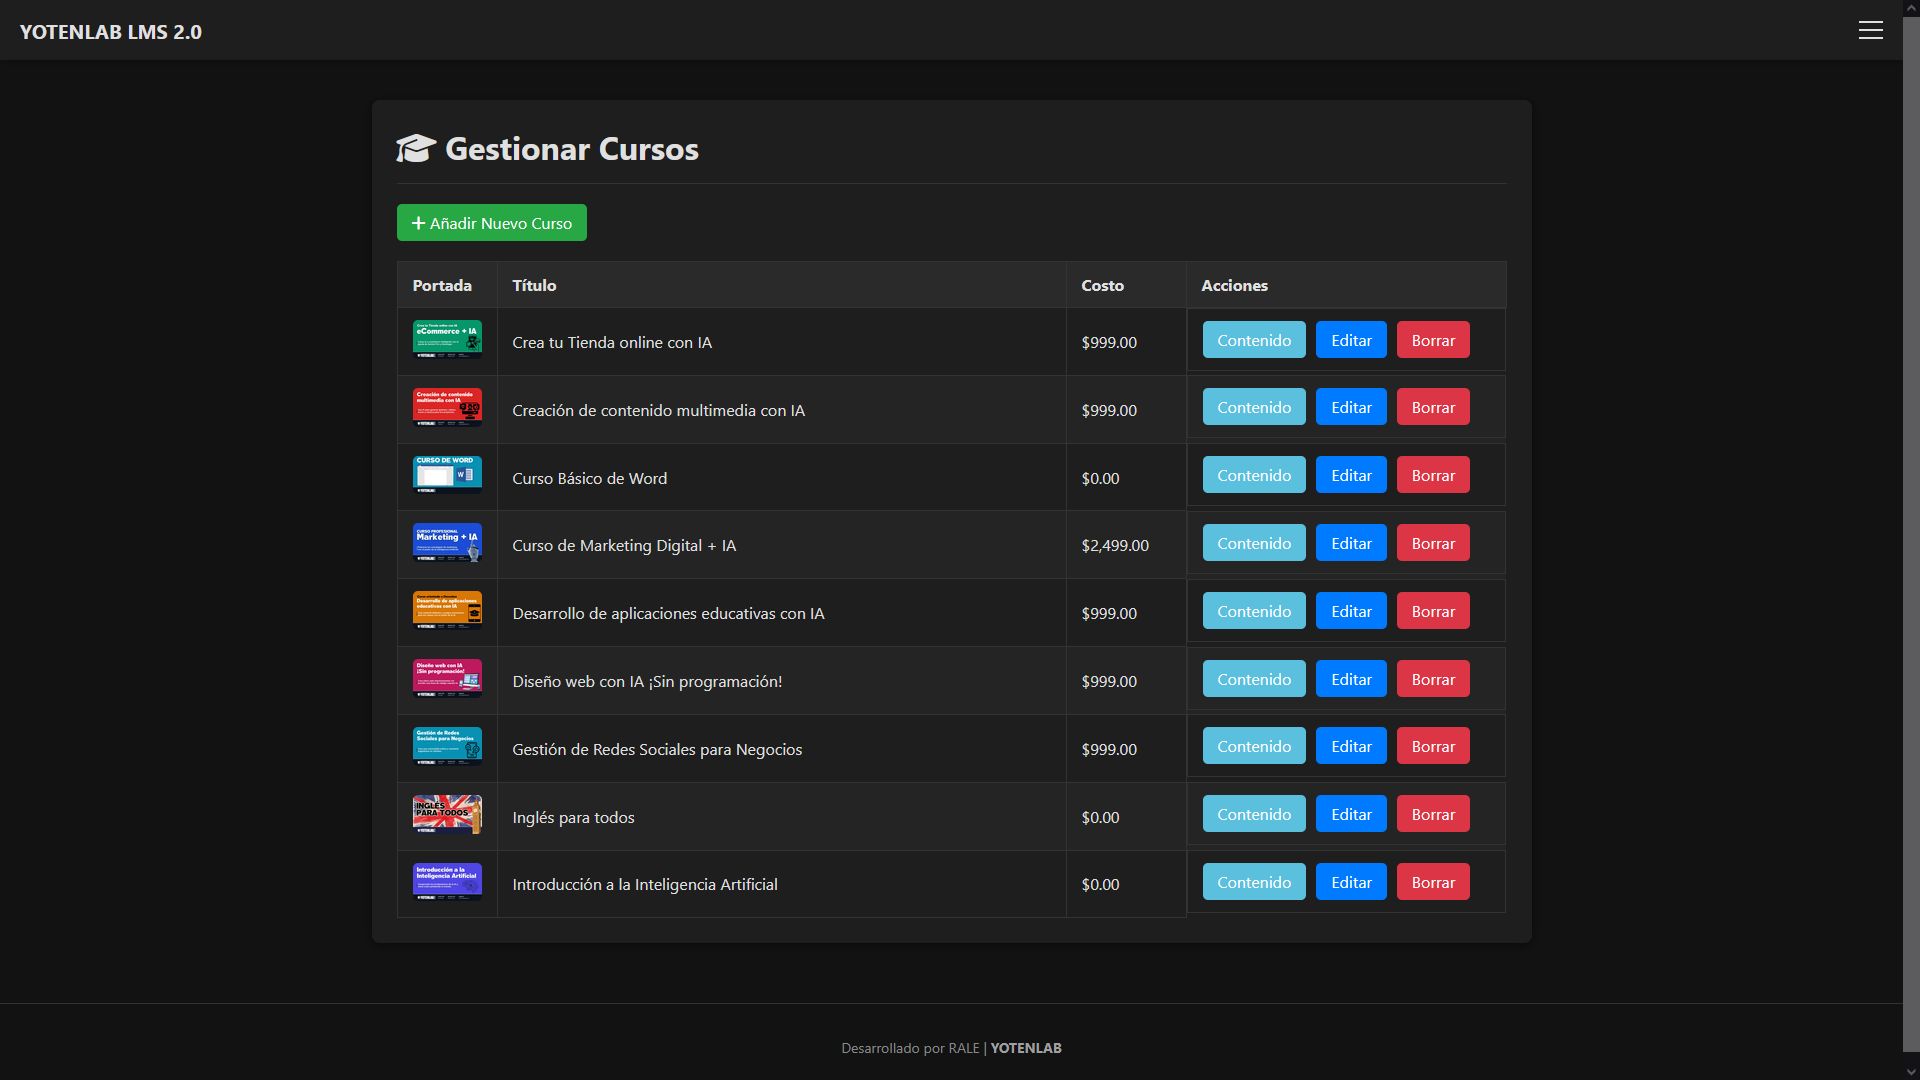Open Contenido for Gestión de Redes Sociales
The width and height of the screenshot is (1920, 1080).
[1253, 746]
